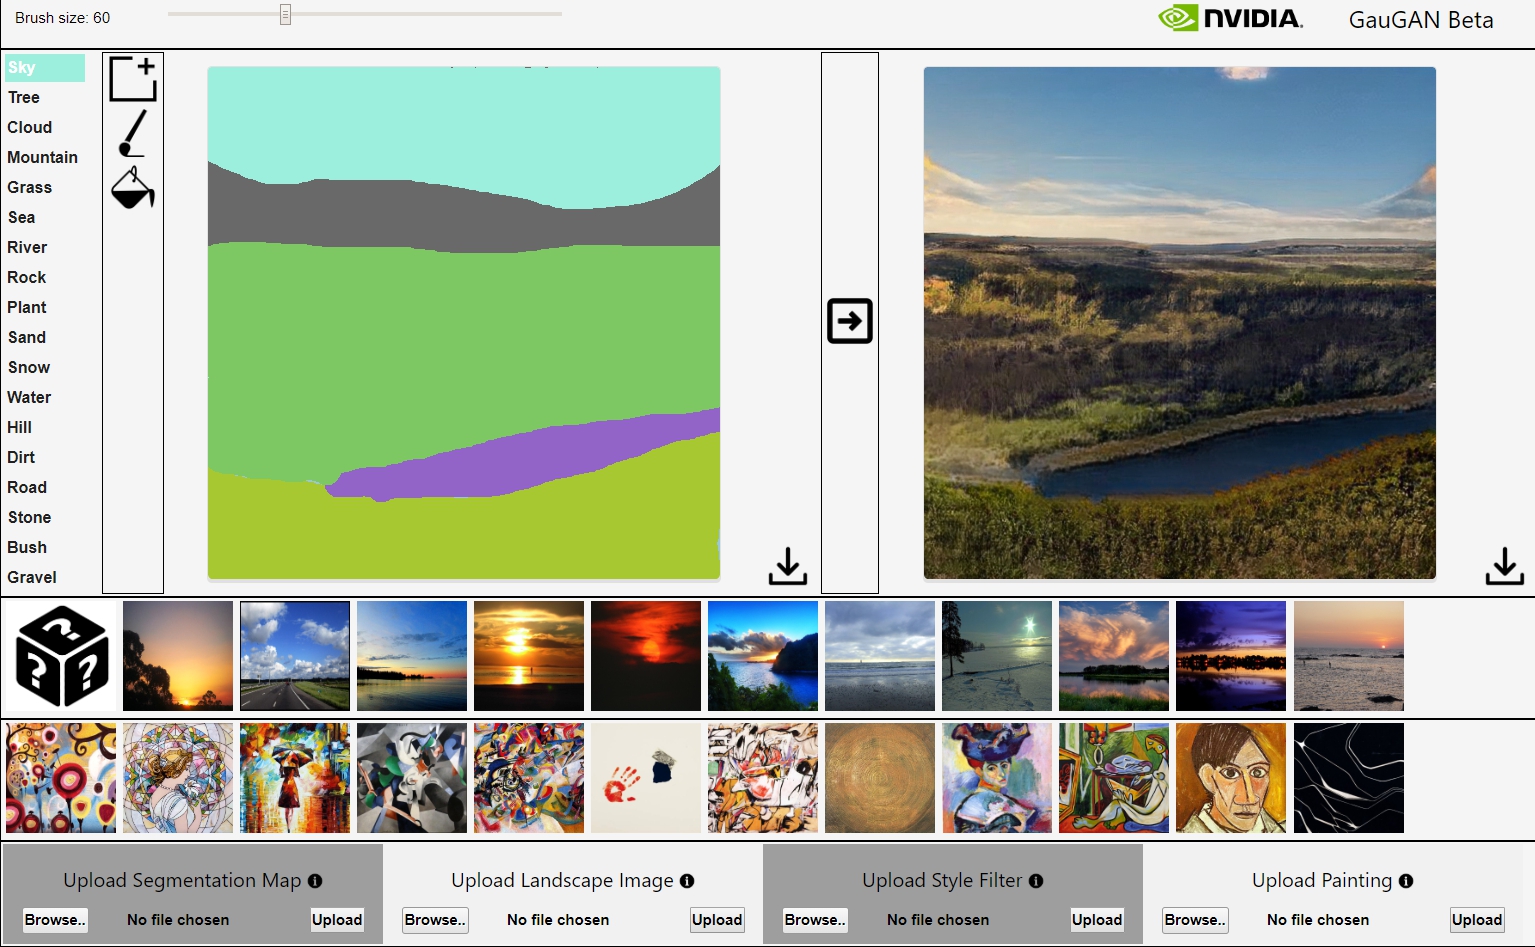The height and width of the screenshot is (947, 1535).
Task: Open Upload Segmentation Map info icon
Action: coord(315,881)
